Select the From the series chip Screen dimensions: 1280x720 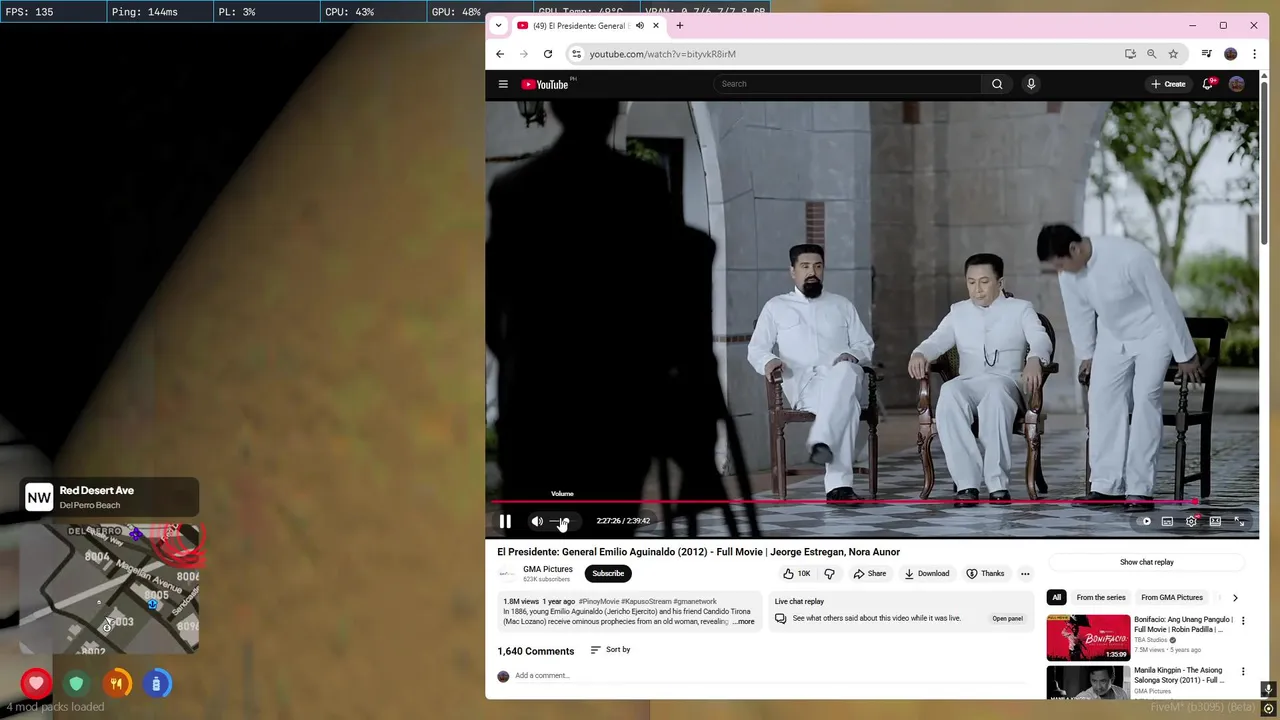pos(1101,598)
